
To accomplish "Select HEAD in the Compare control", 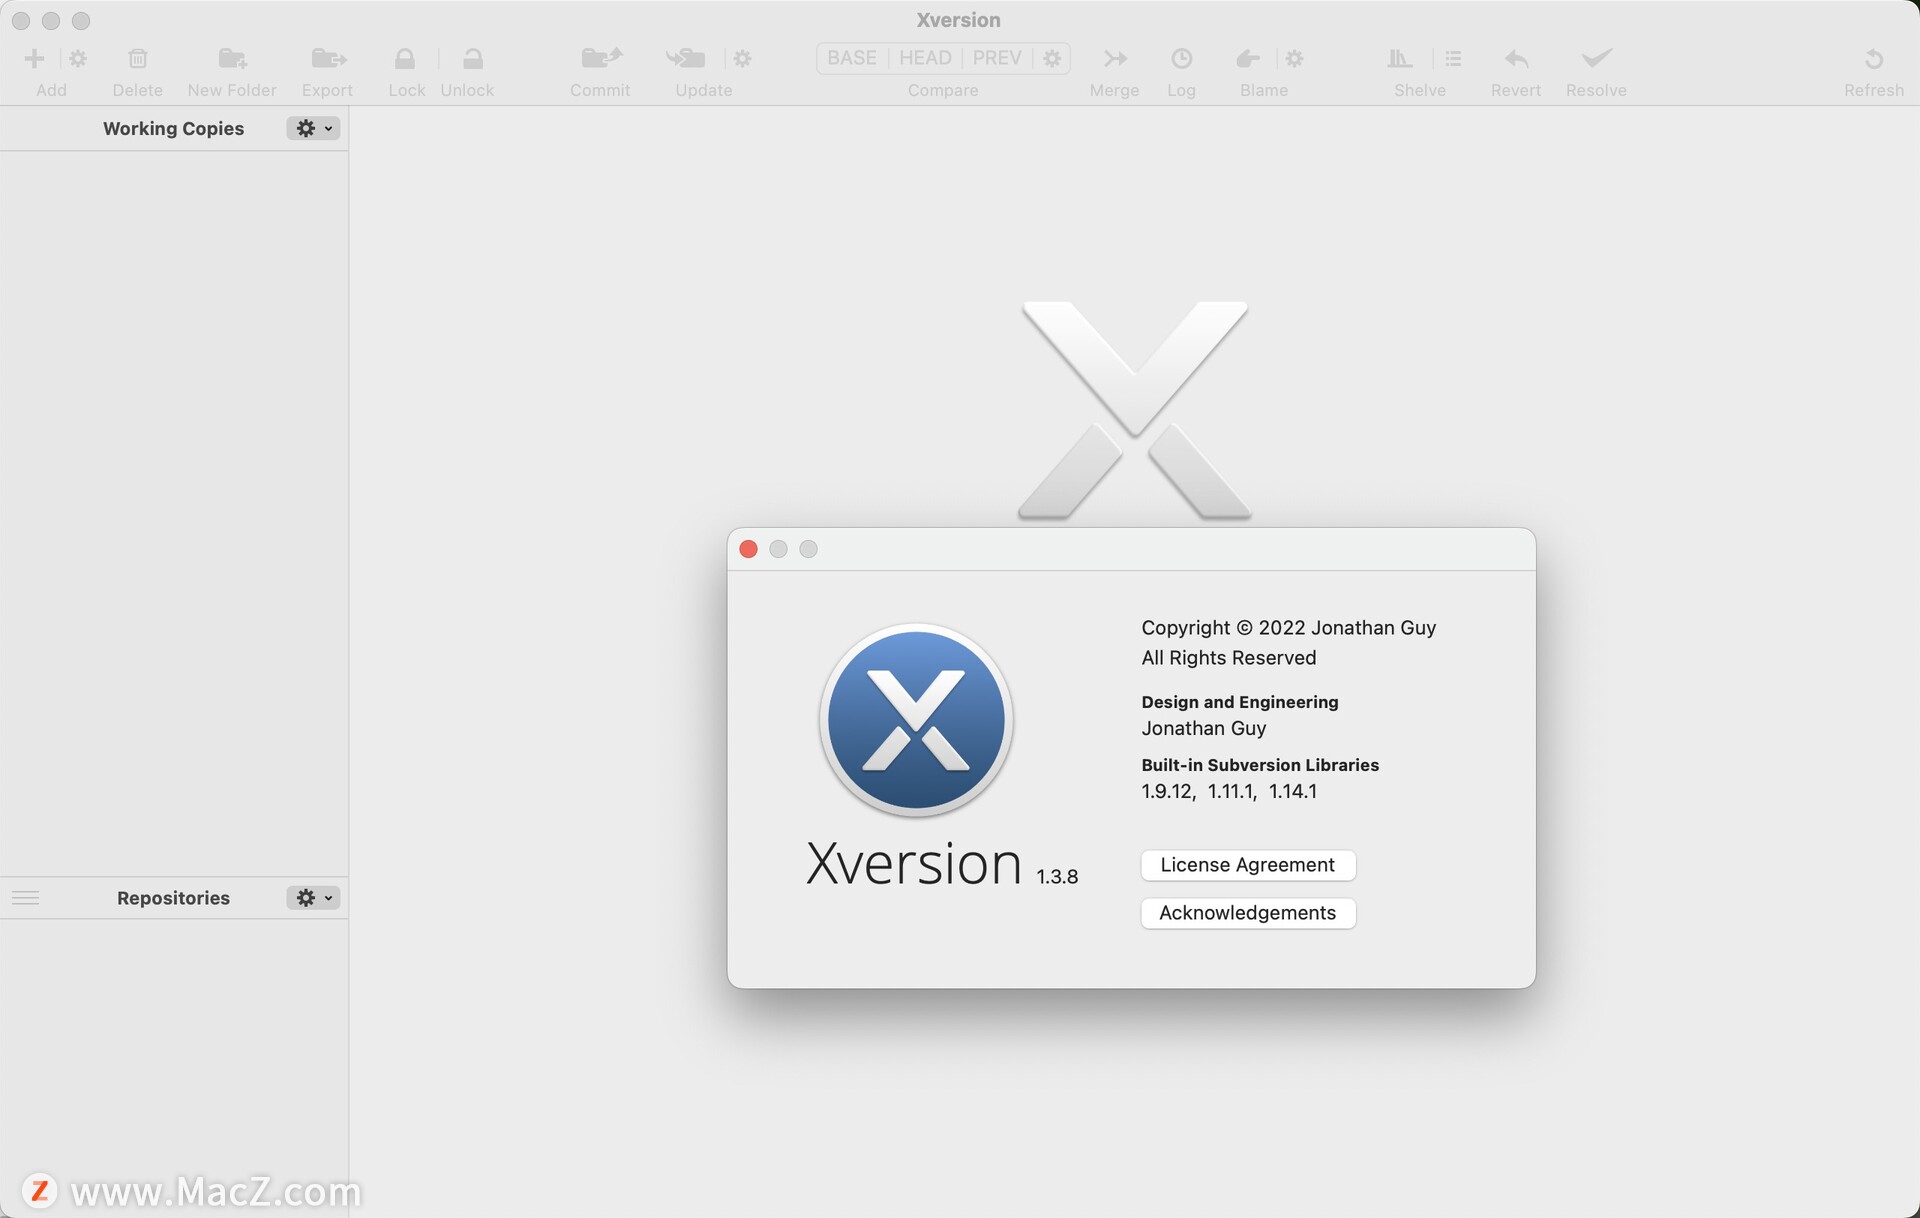I will click(x=925, y=58).
